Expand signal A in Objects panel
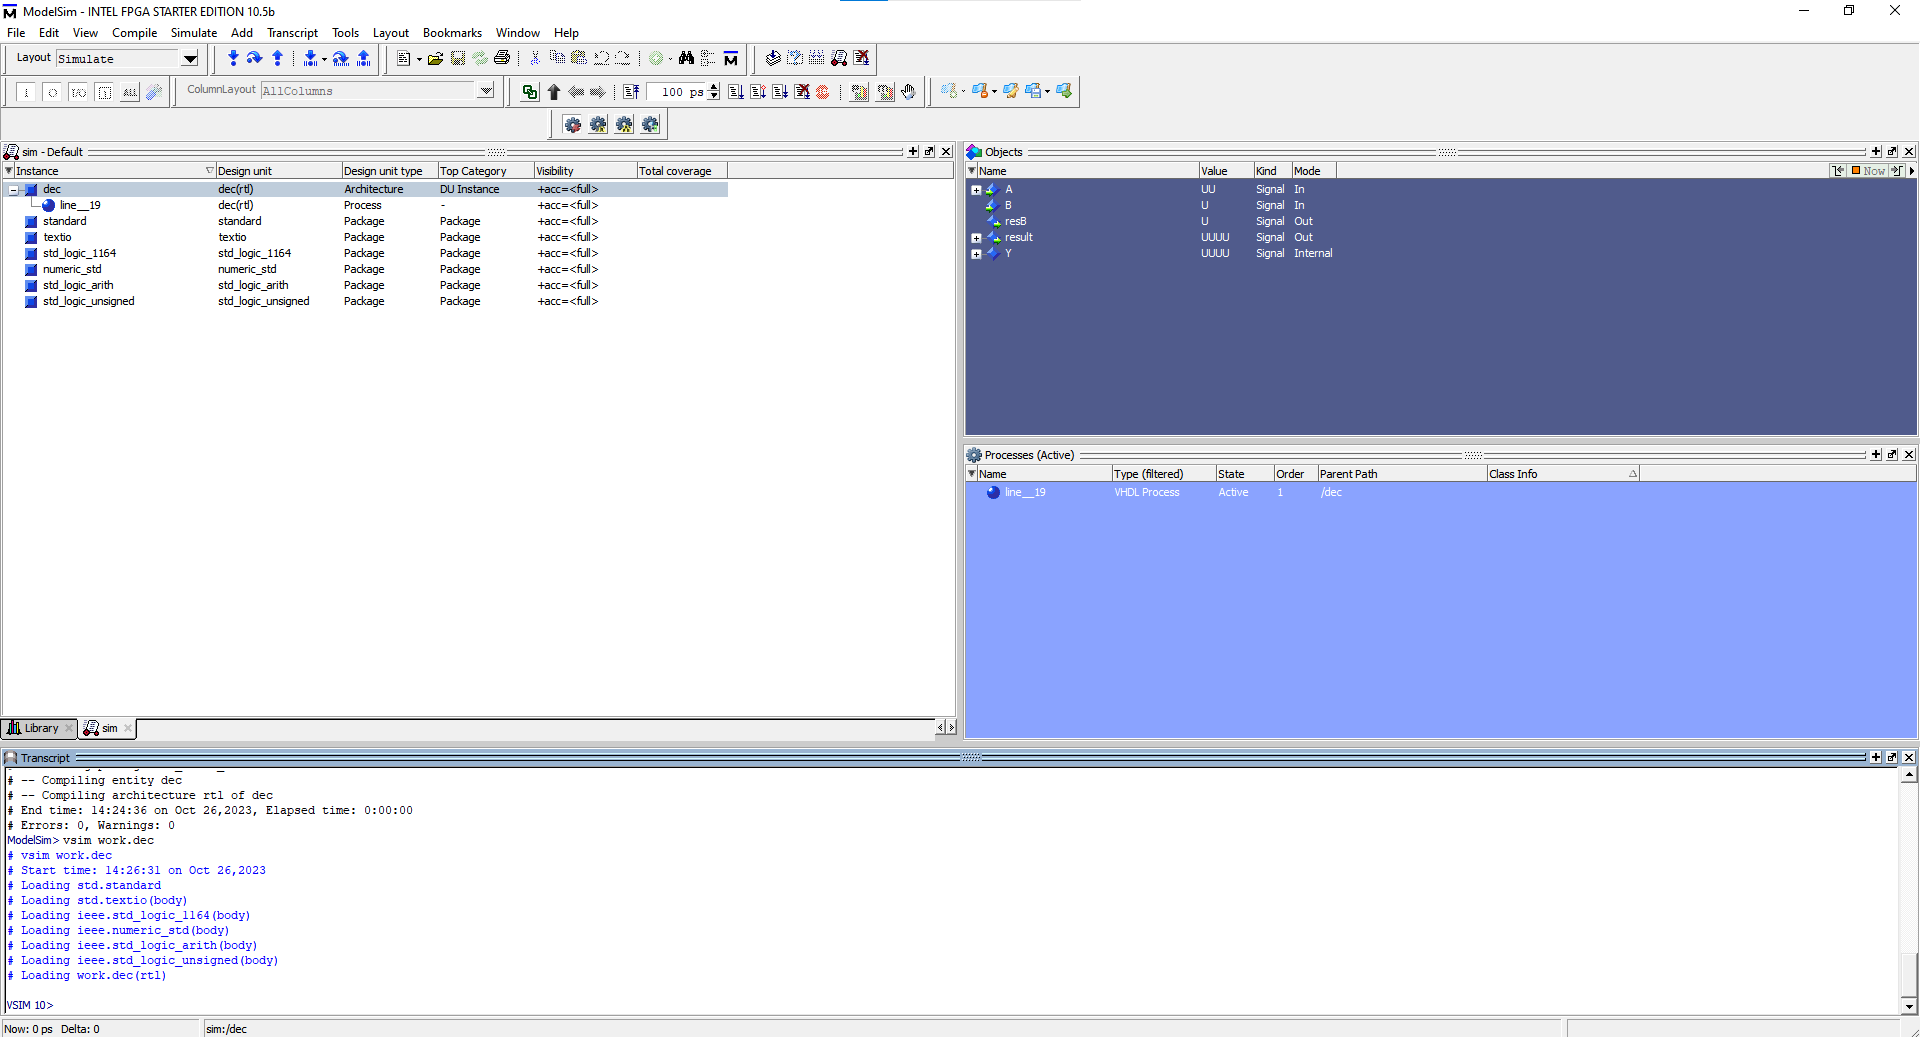The height and width of the screenshot is (1037, 1920). (x=976, y=190)
